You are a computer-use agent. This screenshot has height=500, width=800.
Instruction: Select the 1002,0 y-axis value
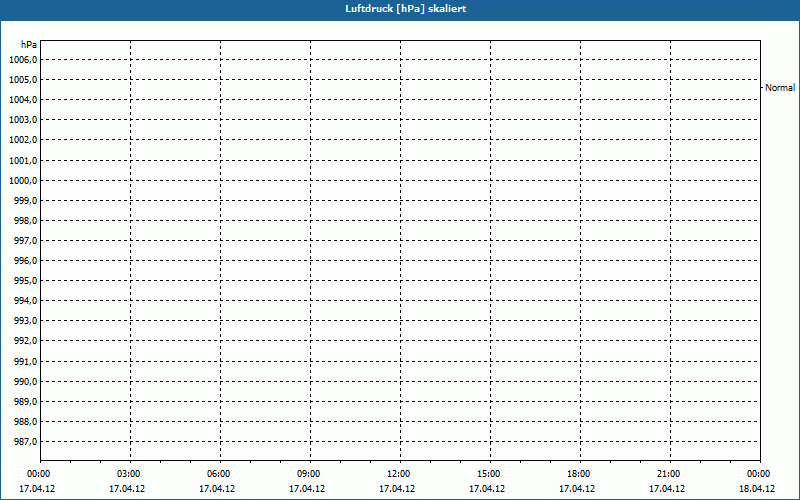tap(23, 140)
